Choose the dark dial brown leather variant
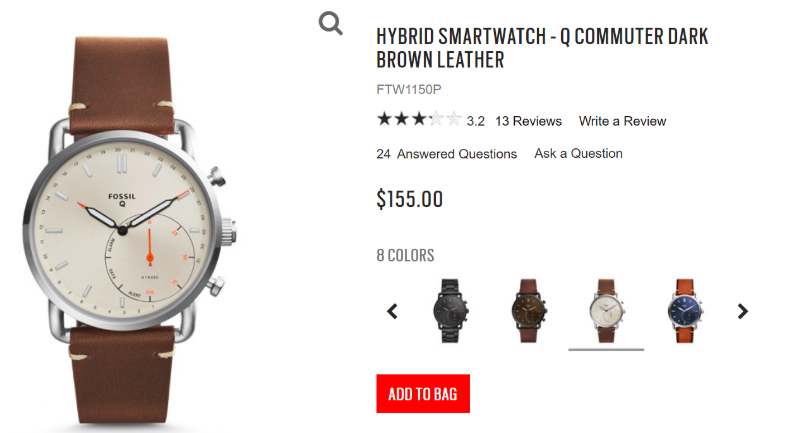This screenshot has height=433, width=787. (529, 311)
